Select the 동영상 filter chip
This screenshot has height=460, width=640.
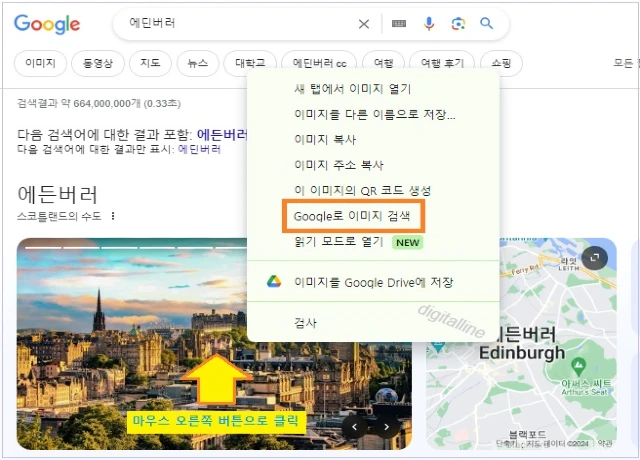tap(98, 63)
